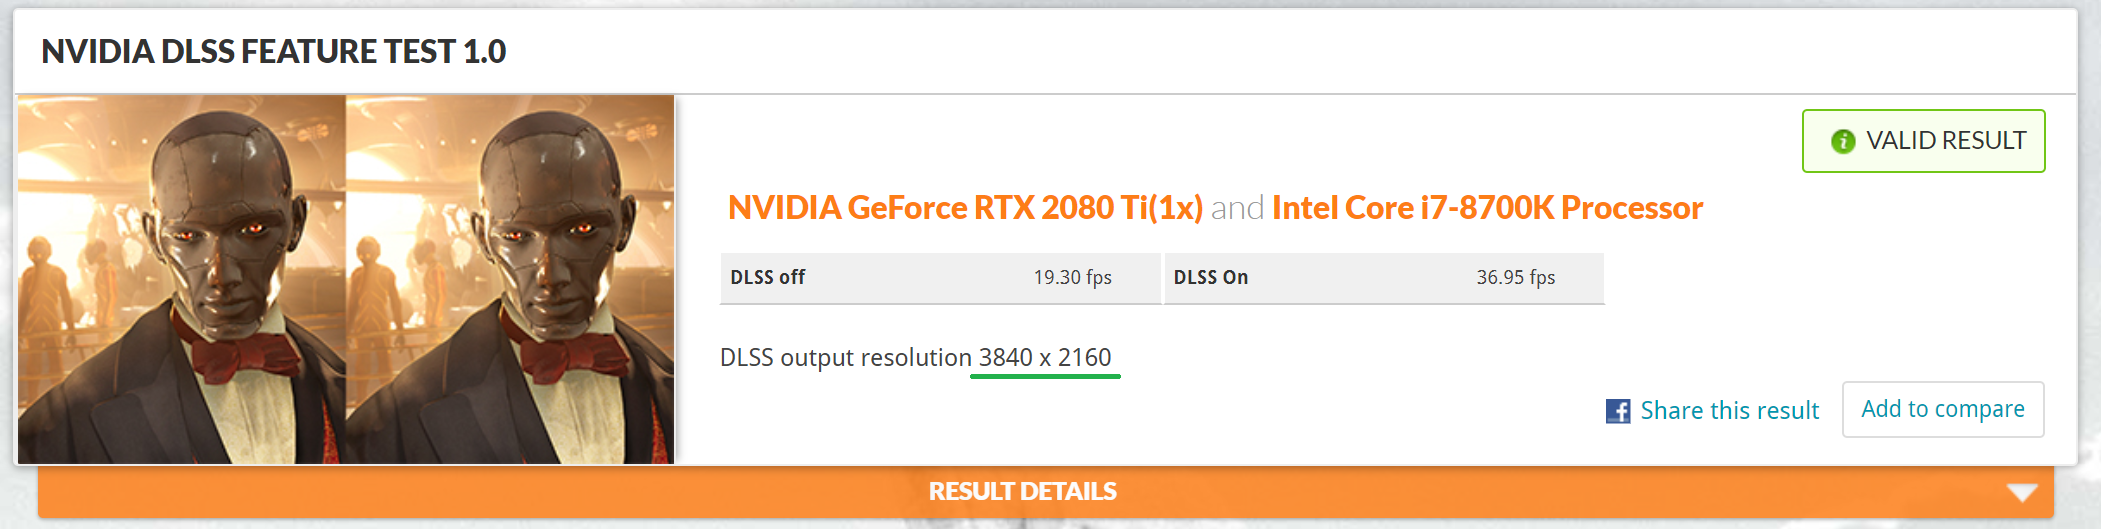Click the right robot comparison thumbnail
Screen dimensions: 2101x529
click(510, 279)
